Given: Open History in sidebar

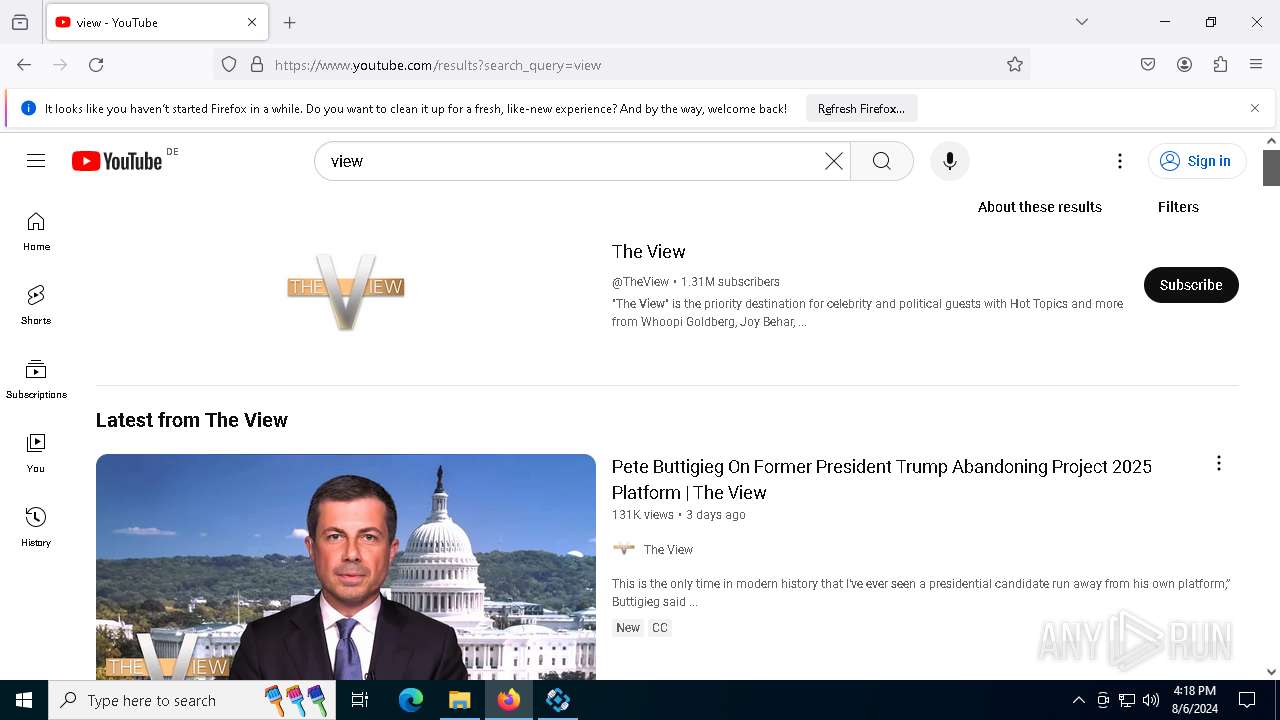Looking at the screenshot, I should coord(36,527).
